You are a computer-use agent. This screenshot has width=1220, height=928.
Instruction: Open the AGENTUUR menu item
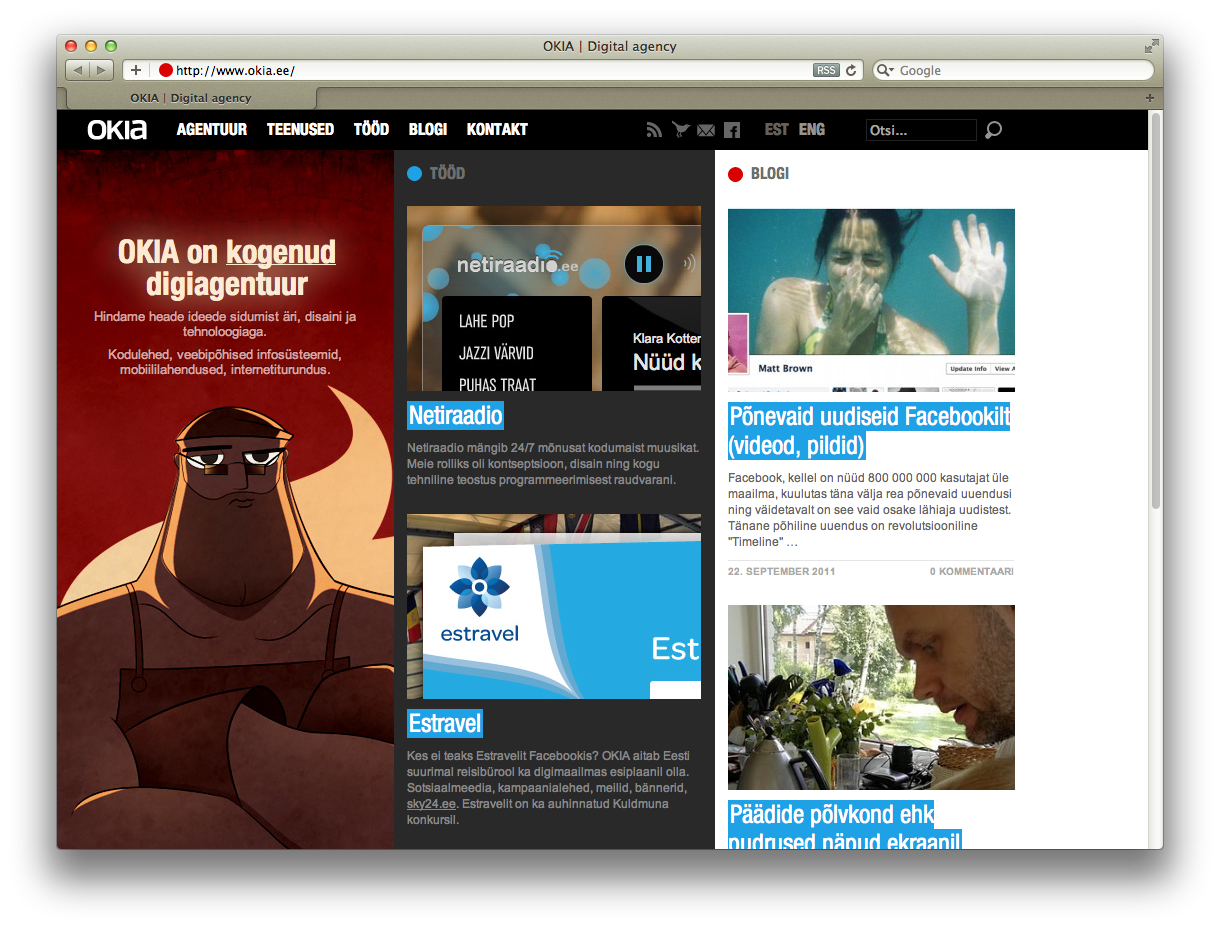(212, 130)
